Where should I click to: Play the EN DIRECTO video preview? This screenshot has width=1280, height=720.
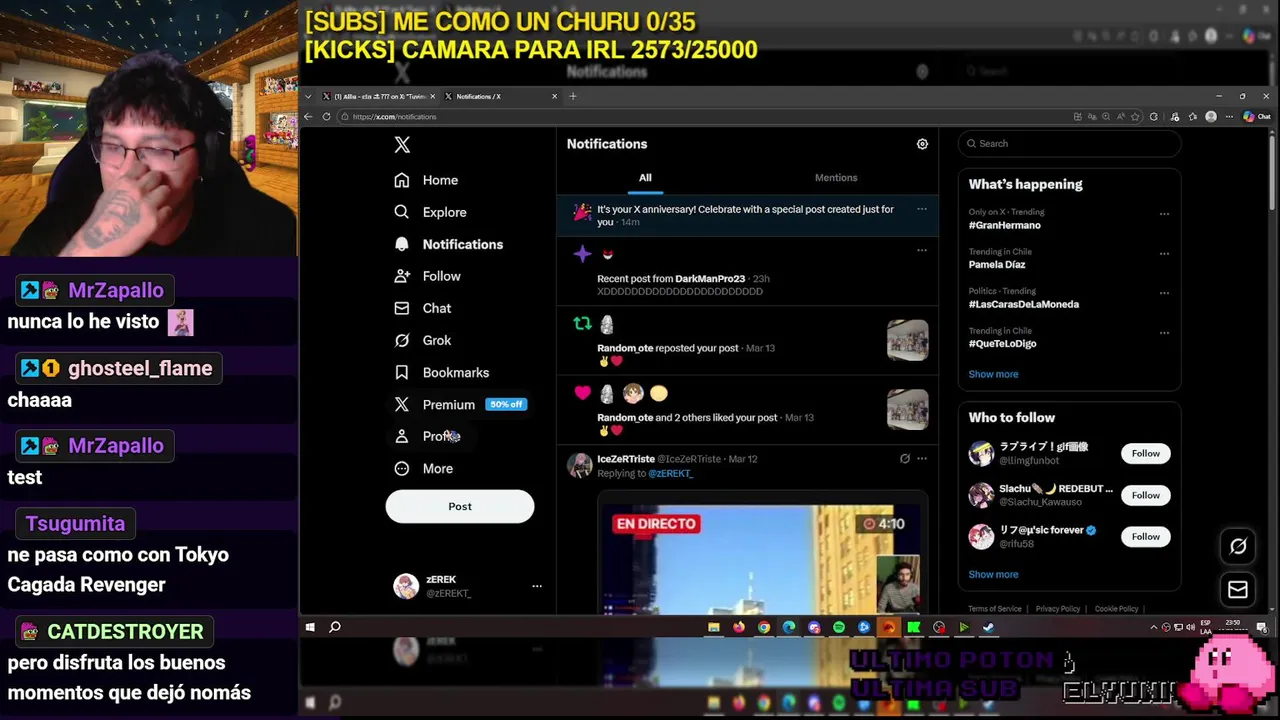(x=763, y=552)
